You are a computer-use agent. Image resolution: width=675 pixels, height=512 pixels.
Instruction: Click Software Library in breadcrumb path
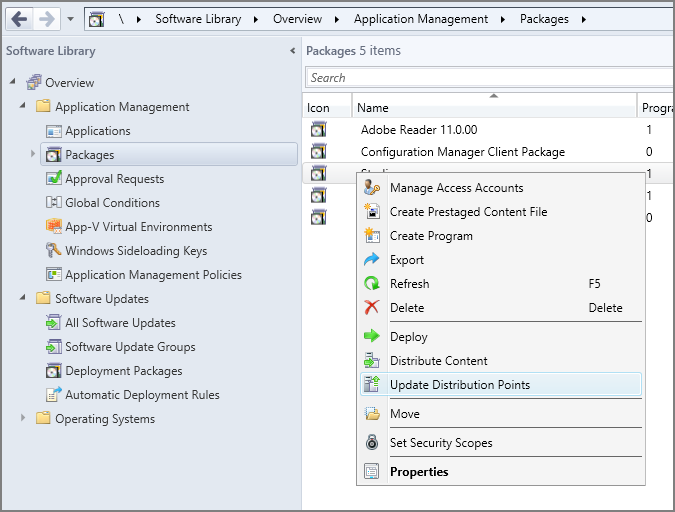(x=198, y=19)
